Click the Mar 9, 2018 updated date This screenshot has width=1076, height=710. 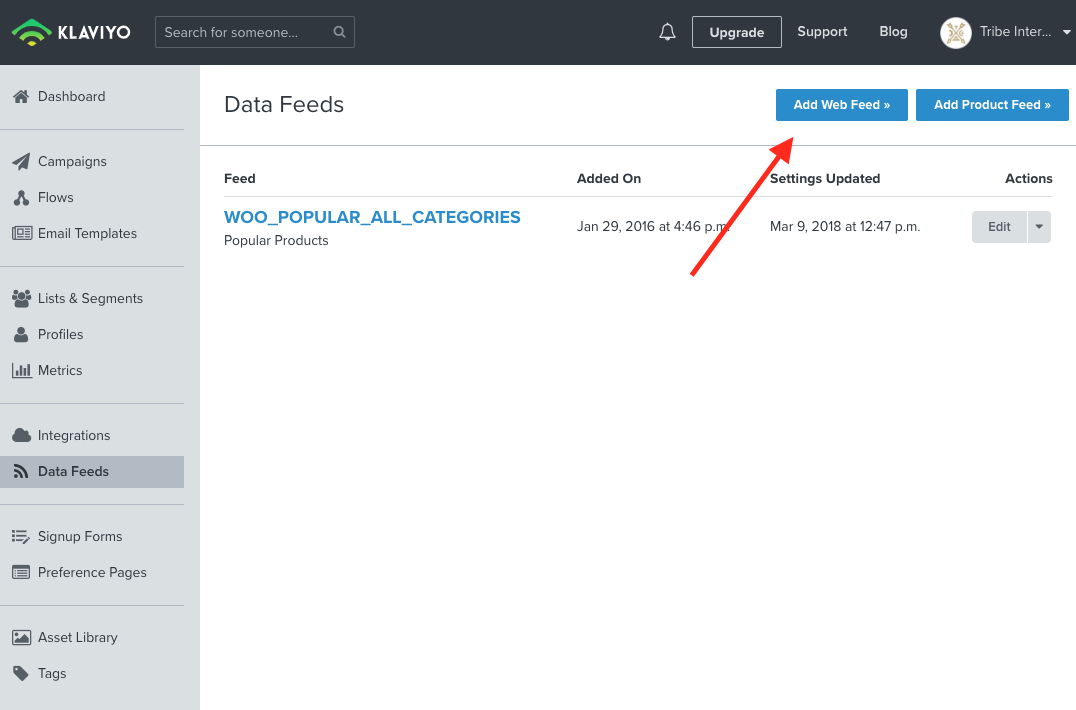coord(845,226)
